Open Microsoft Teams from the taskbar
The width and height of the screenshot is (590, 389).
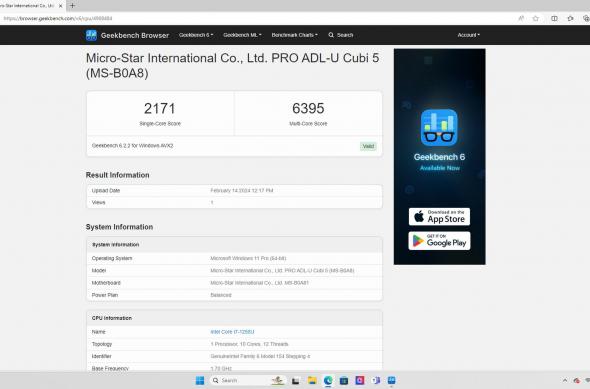376,380
